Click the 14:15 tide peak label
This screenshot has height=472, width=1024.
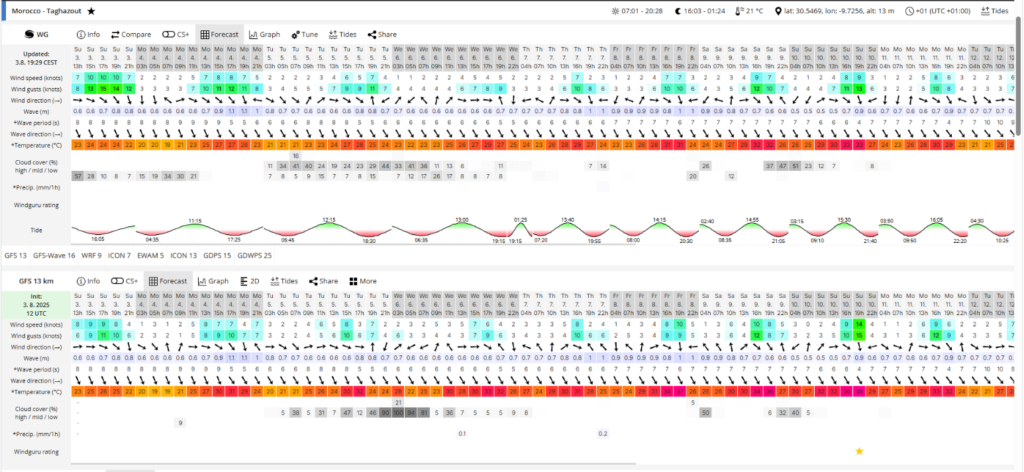(x=660, y=220)
